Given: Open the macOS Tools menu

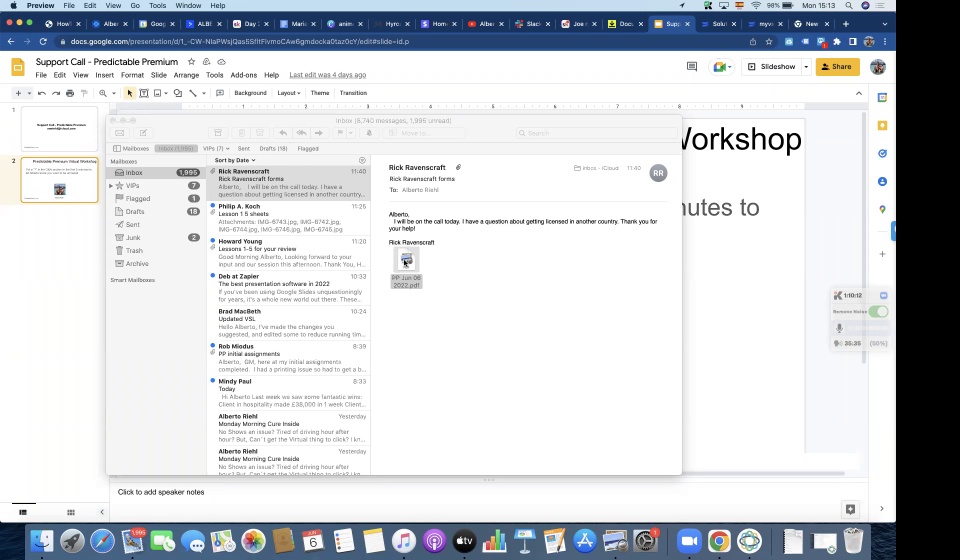Looking at the screenshot, I should tap(157, 6).
